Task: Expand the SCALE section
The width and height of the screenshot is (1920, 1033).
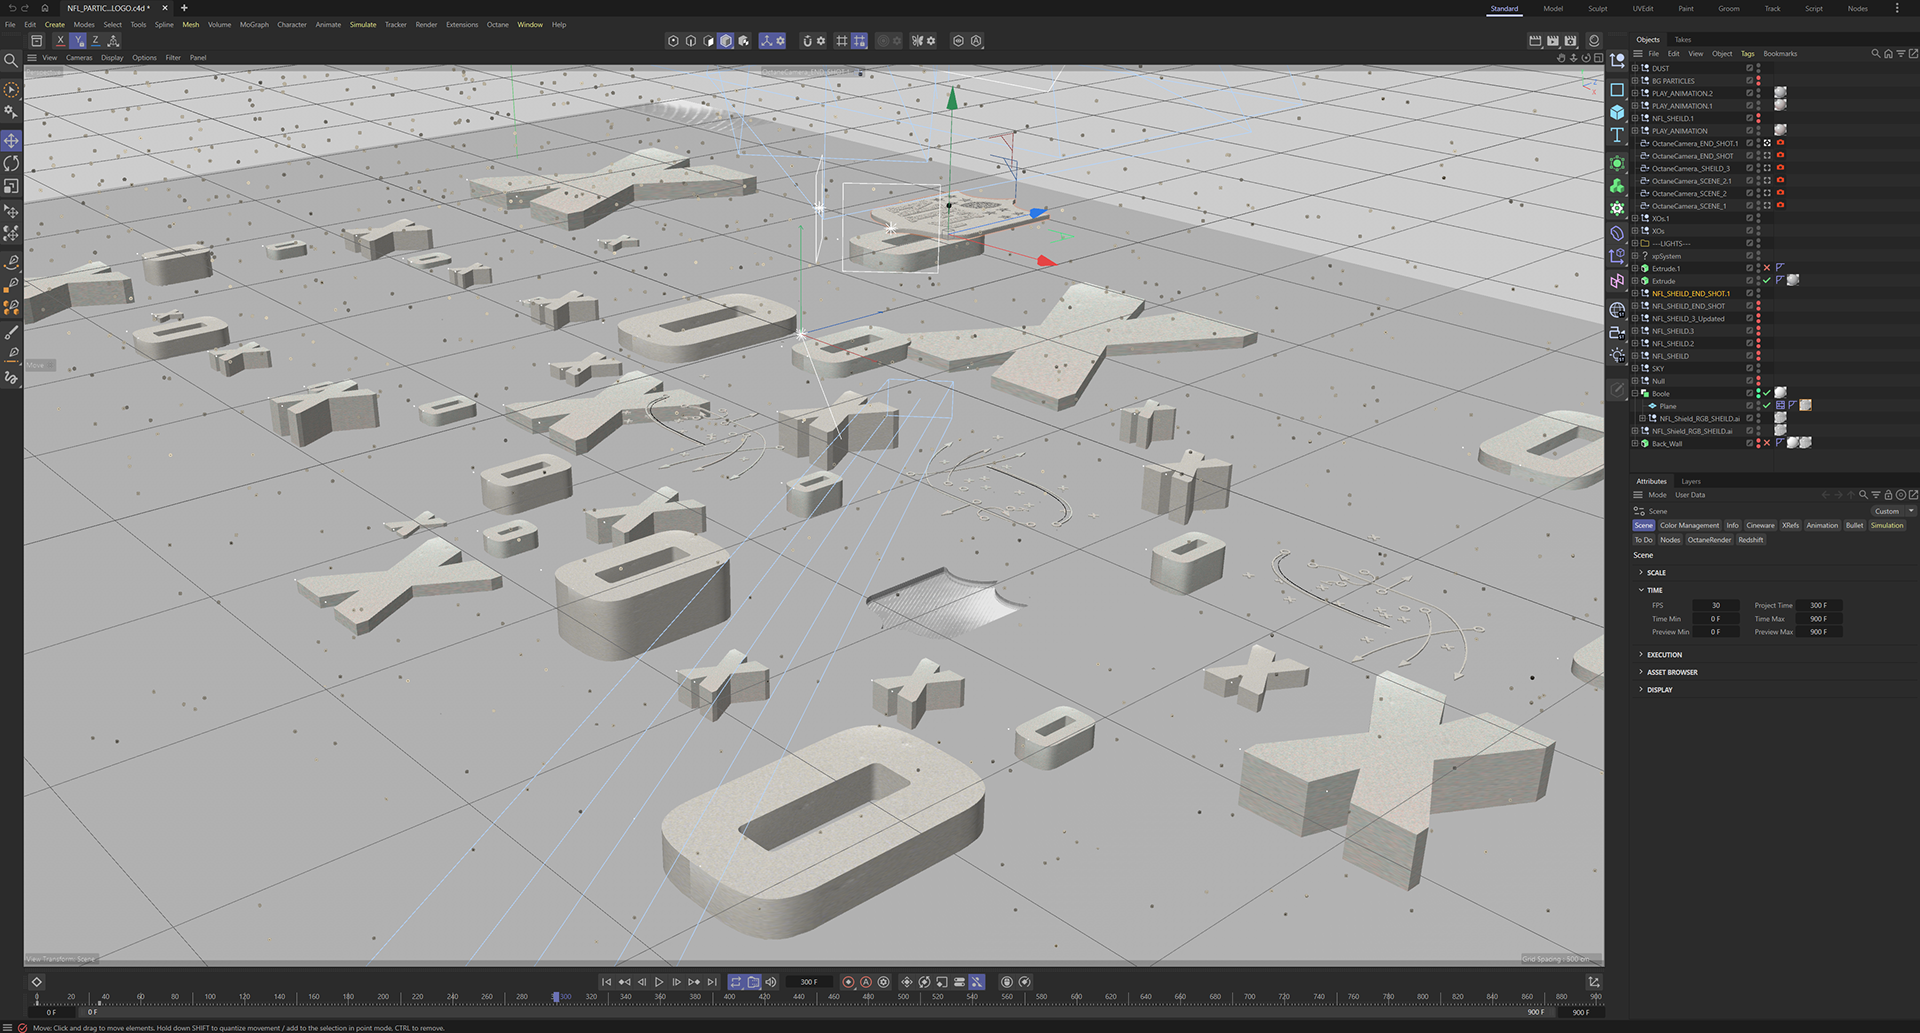Action: [x=1641, y=572]
